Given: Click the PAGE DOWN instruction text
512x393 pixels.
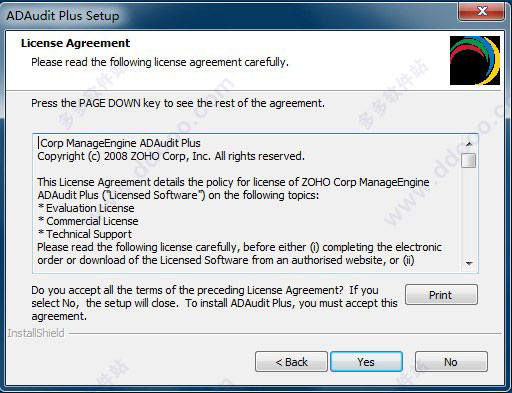Looking at the screenshot, I should point(178,103).
